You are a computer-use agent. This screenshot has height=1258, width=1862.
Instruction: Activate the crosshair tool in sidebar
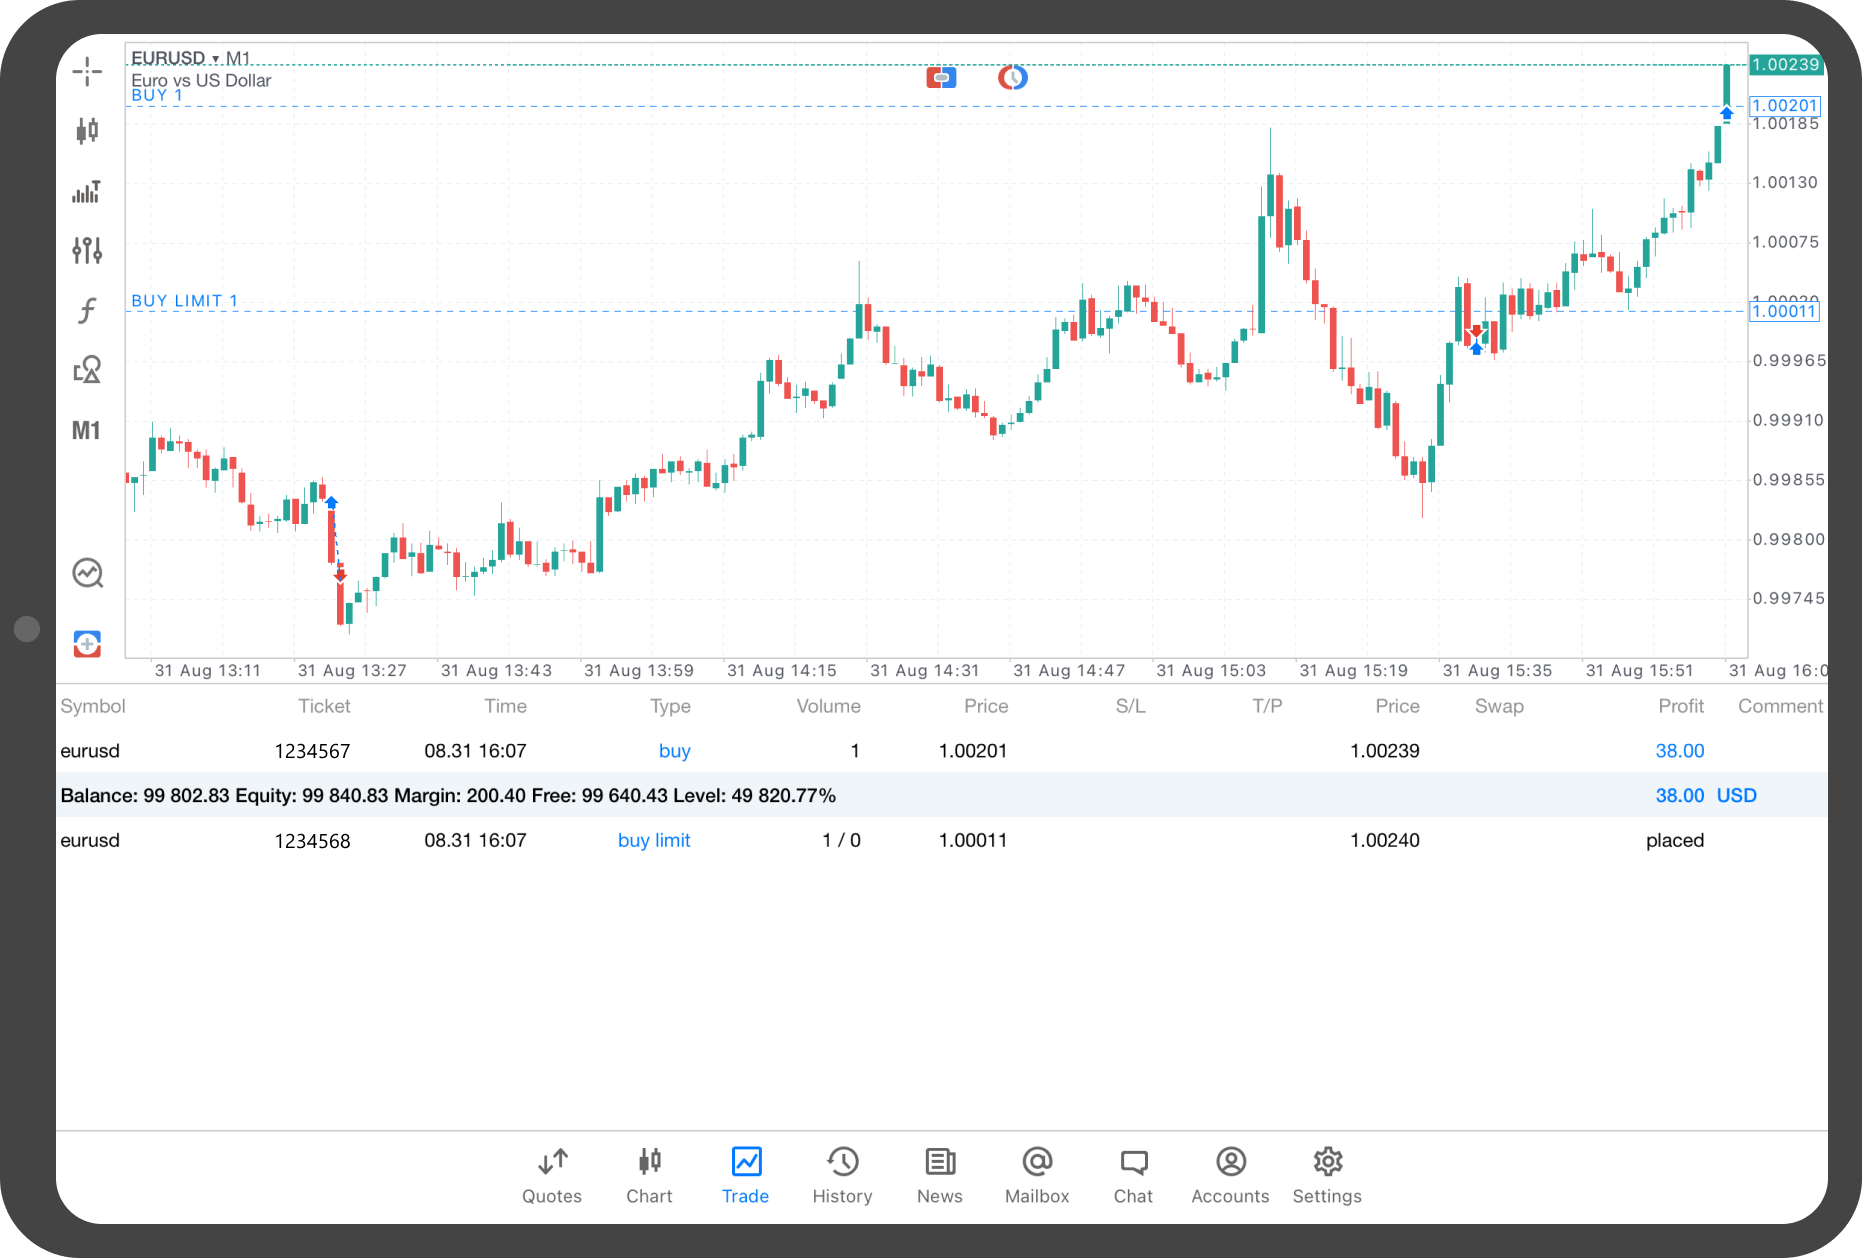(87, 71)
